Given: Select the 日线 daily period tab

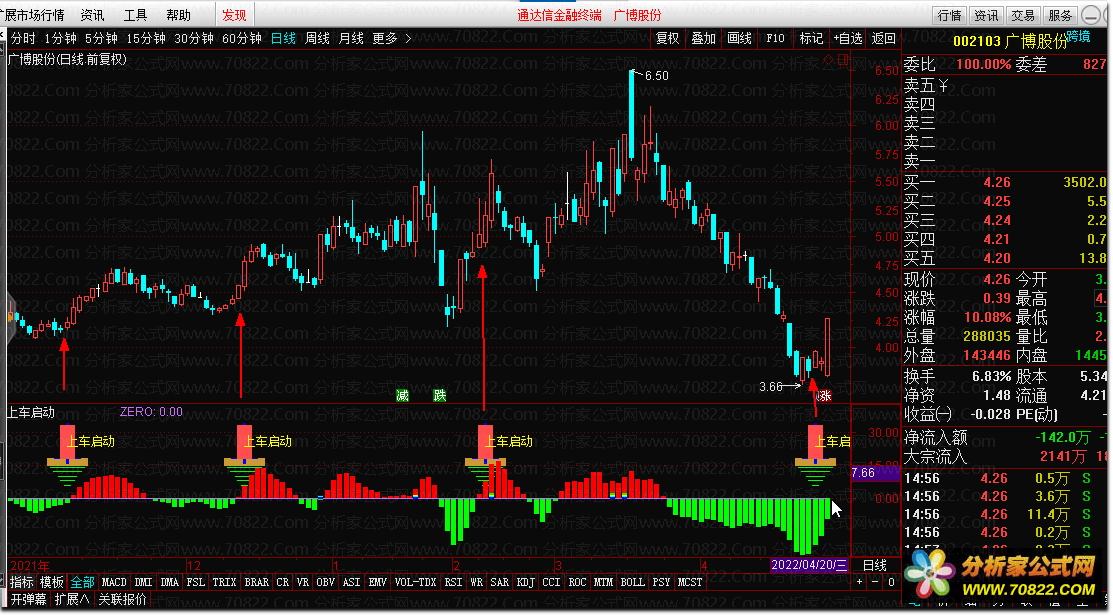Looking at the screenshot, I should click(283, 38).
